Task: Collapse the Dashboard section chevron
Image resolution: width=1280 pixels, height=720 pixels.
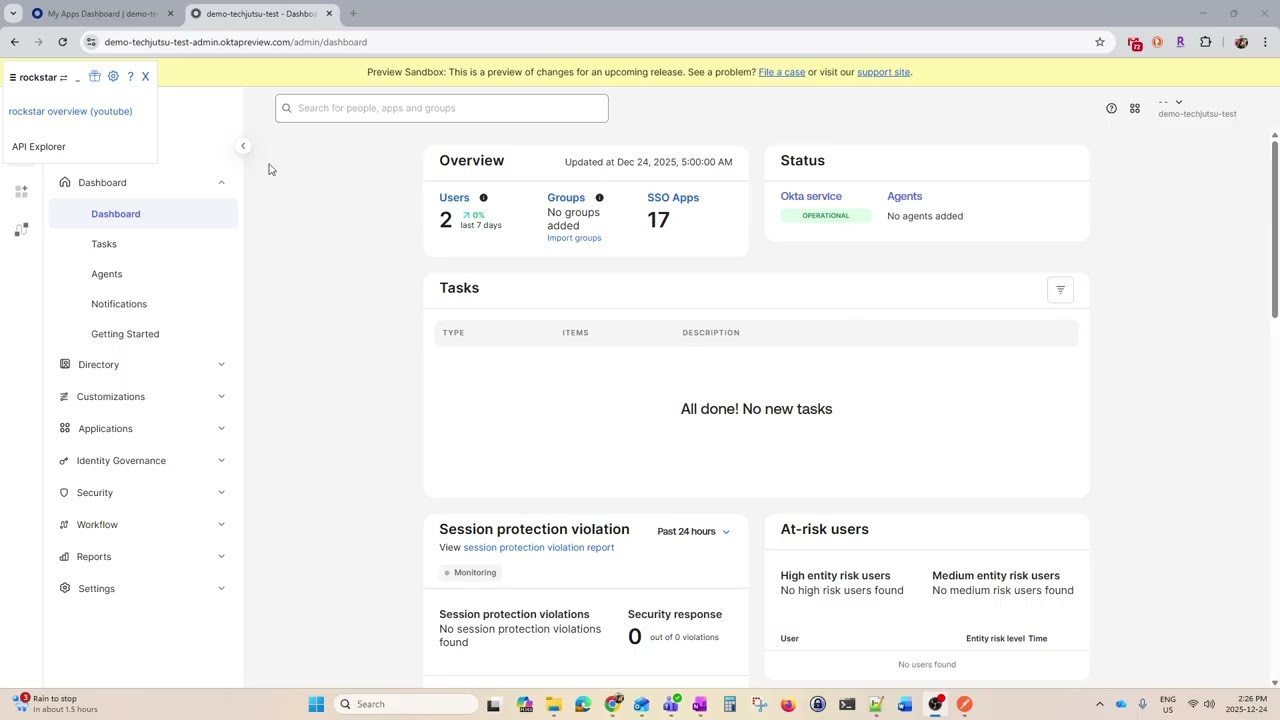Action: pos(221,182)
